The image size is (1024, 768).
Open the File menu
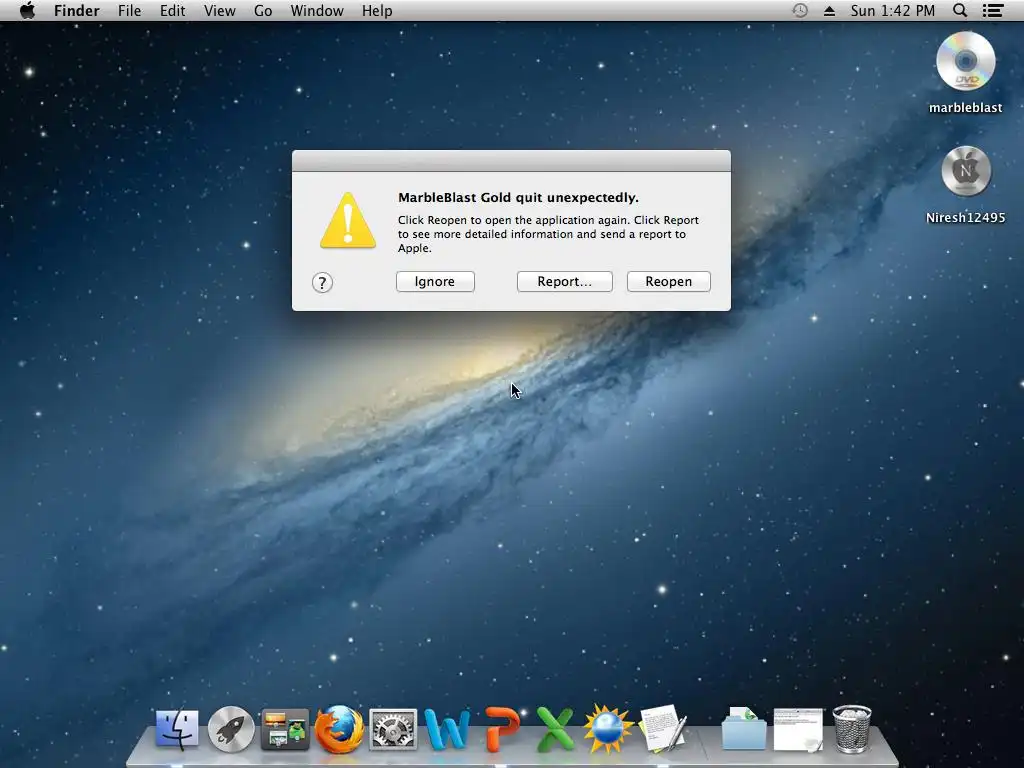[129, 10]
